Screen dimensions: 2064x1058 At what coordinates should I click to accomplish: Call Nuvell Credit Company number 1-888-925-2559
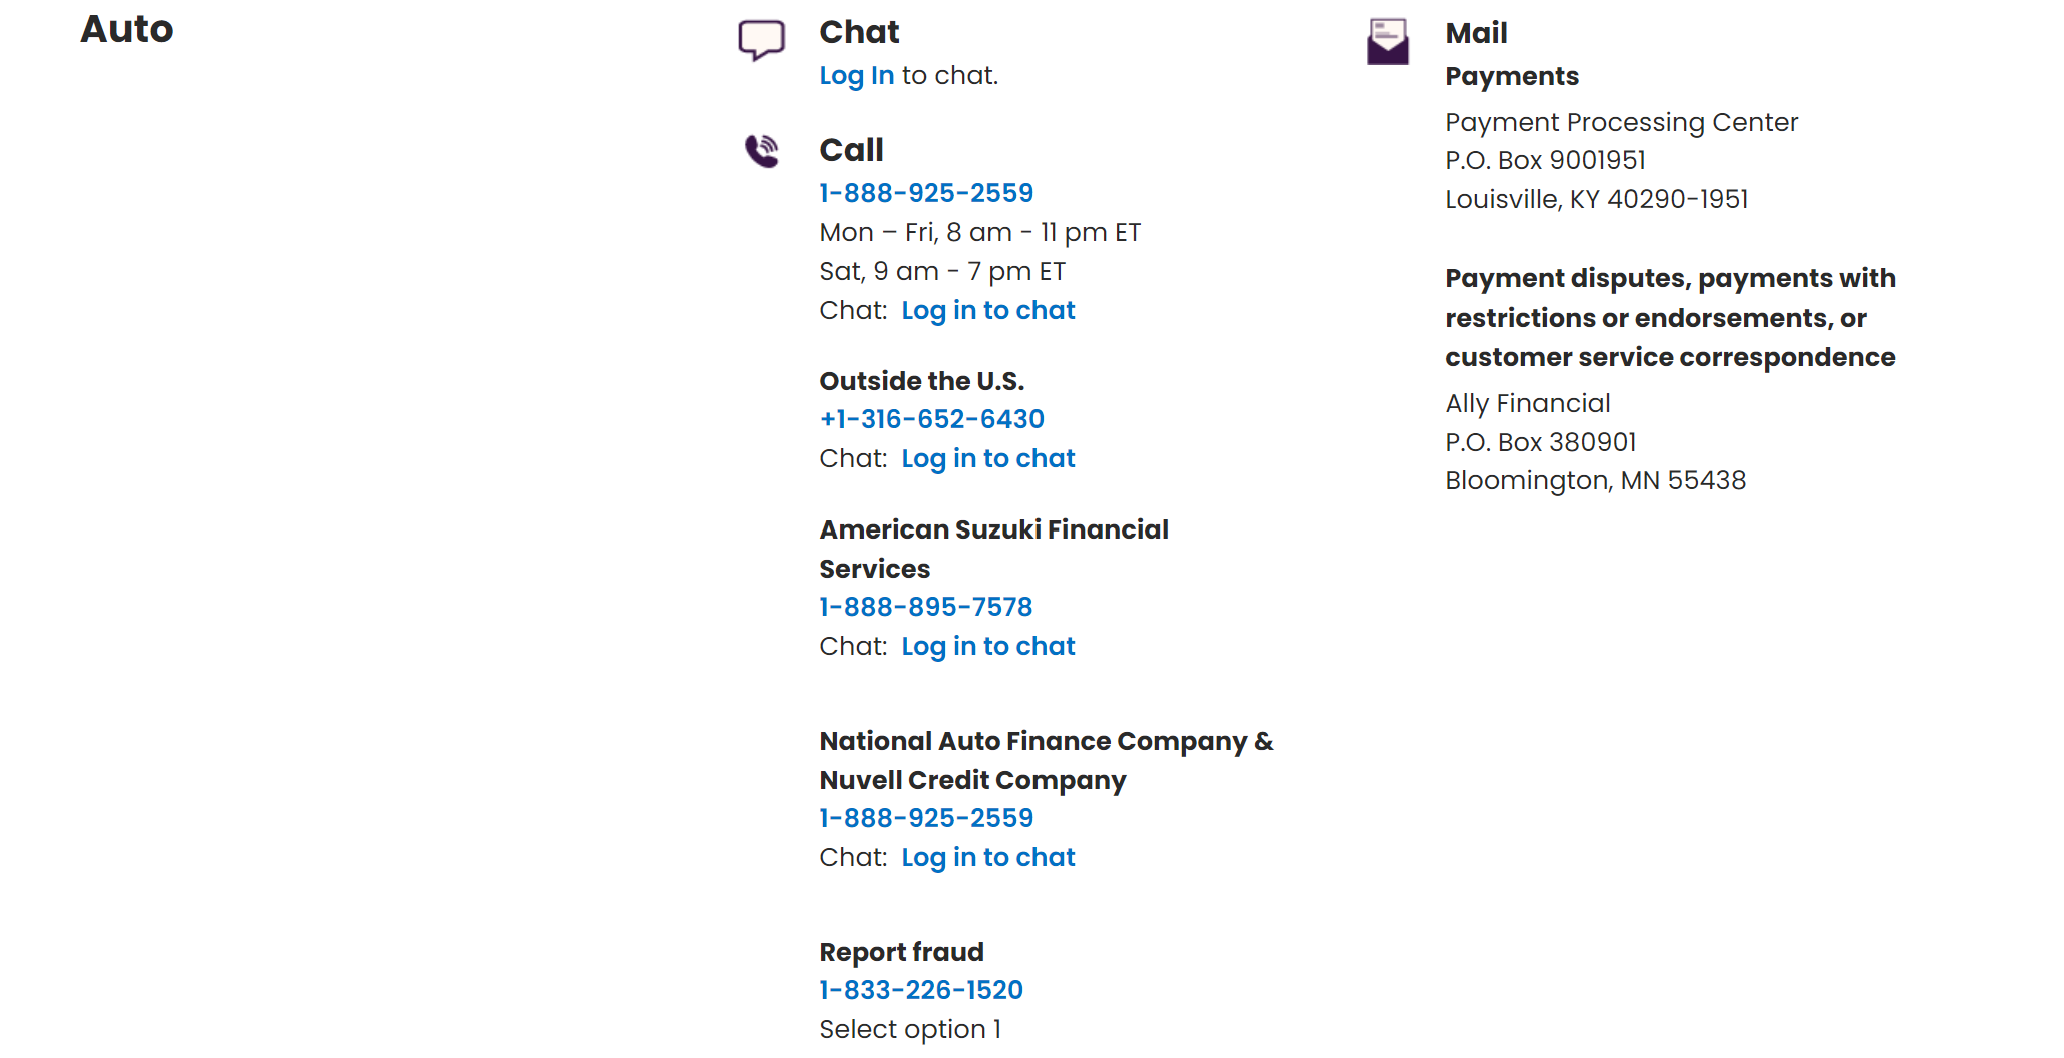[926, 818]
